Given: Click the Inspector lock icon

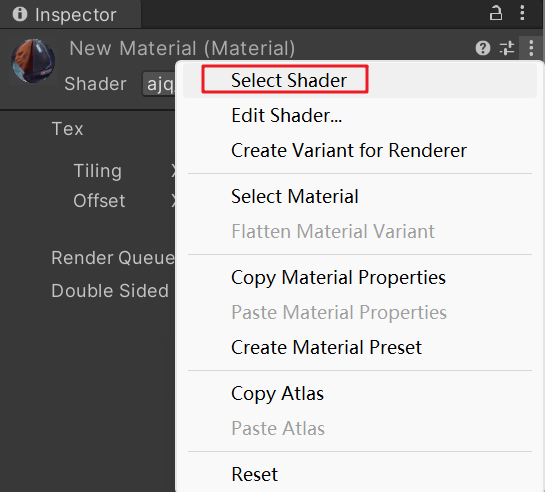Looking at the screenshot, I should (496, 13).
